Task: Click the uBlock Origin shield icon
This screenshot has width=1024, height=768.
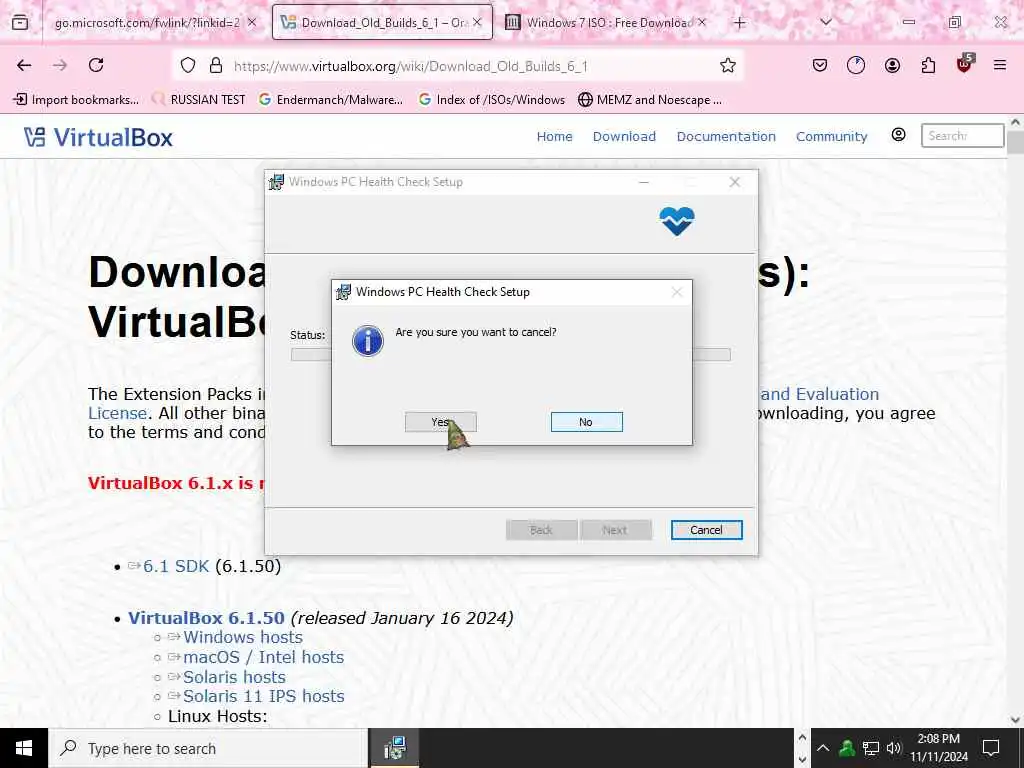Action: tap(965, 63)
